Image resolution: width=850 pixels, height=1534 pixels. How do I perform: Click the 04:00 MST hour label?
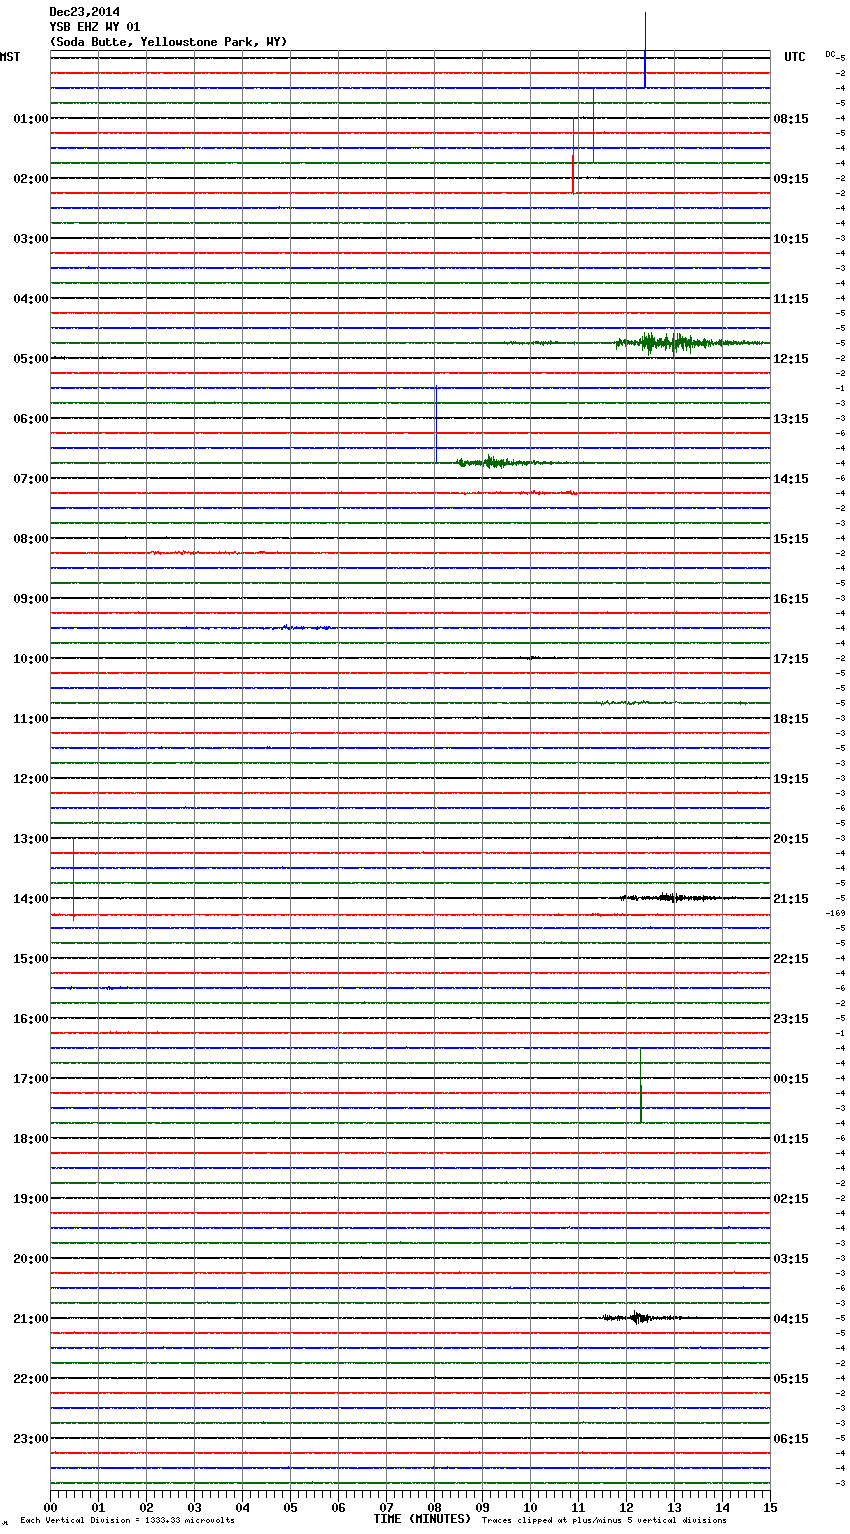click(x=31, y=299)
